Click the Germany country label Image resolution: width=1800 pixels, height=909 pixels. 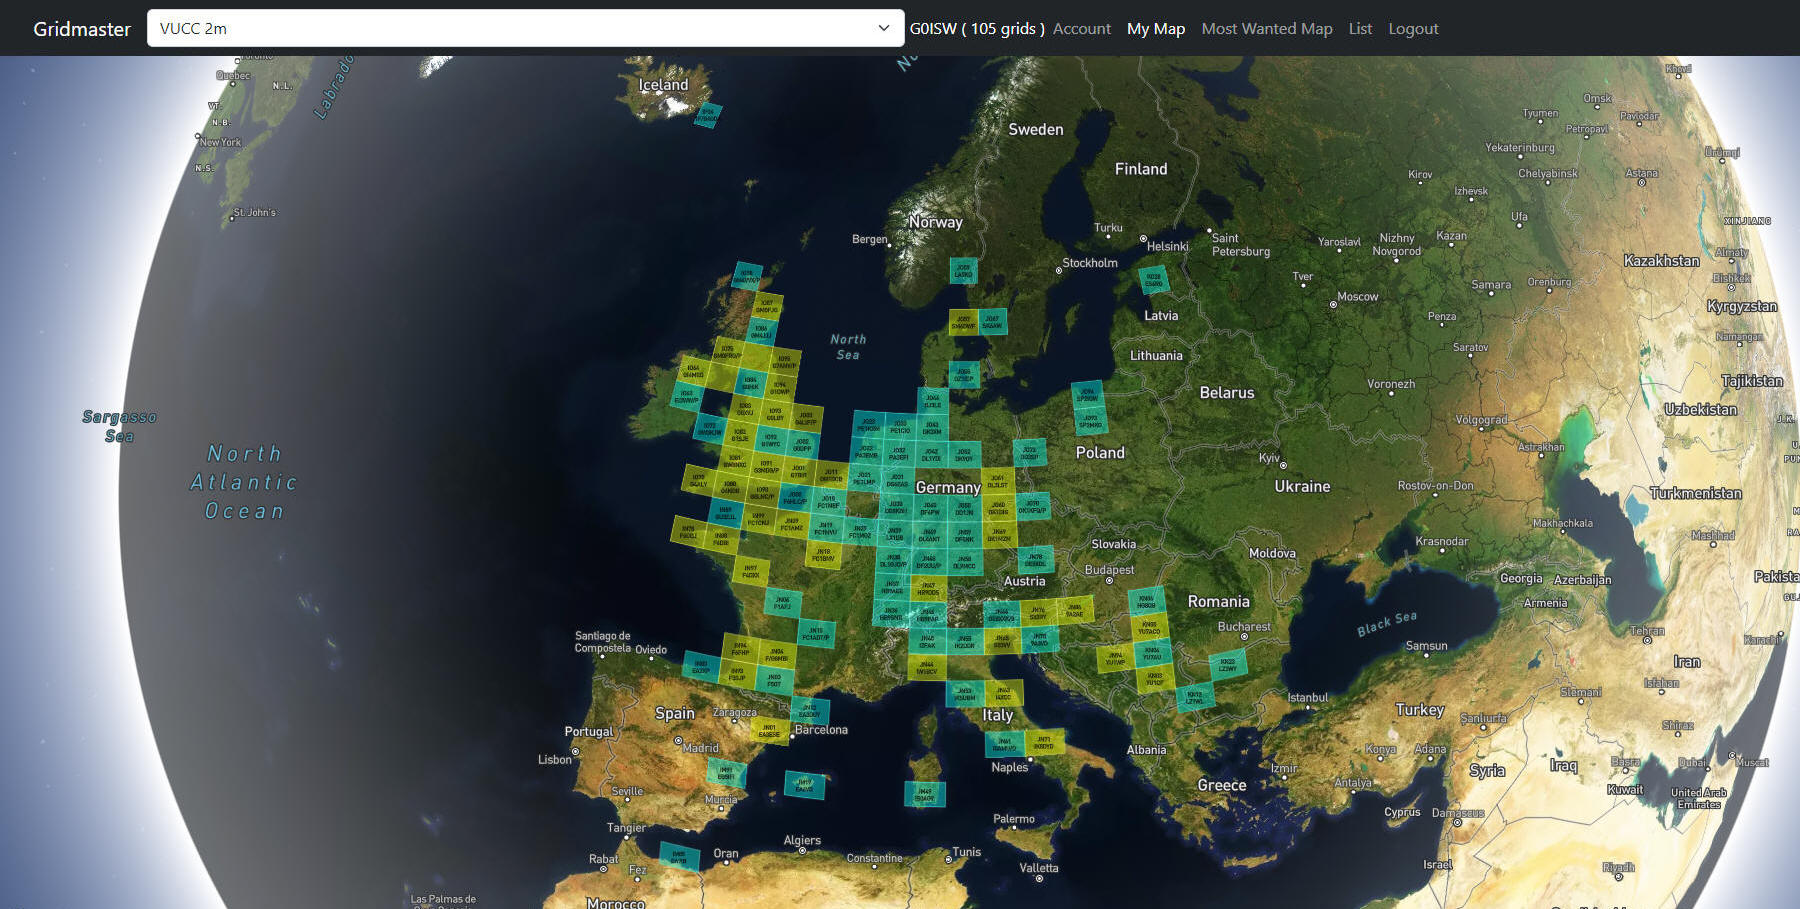(948, 488)
